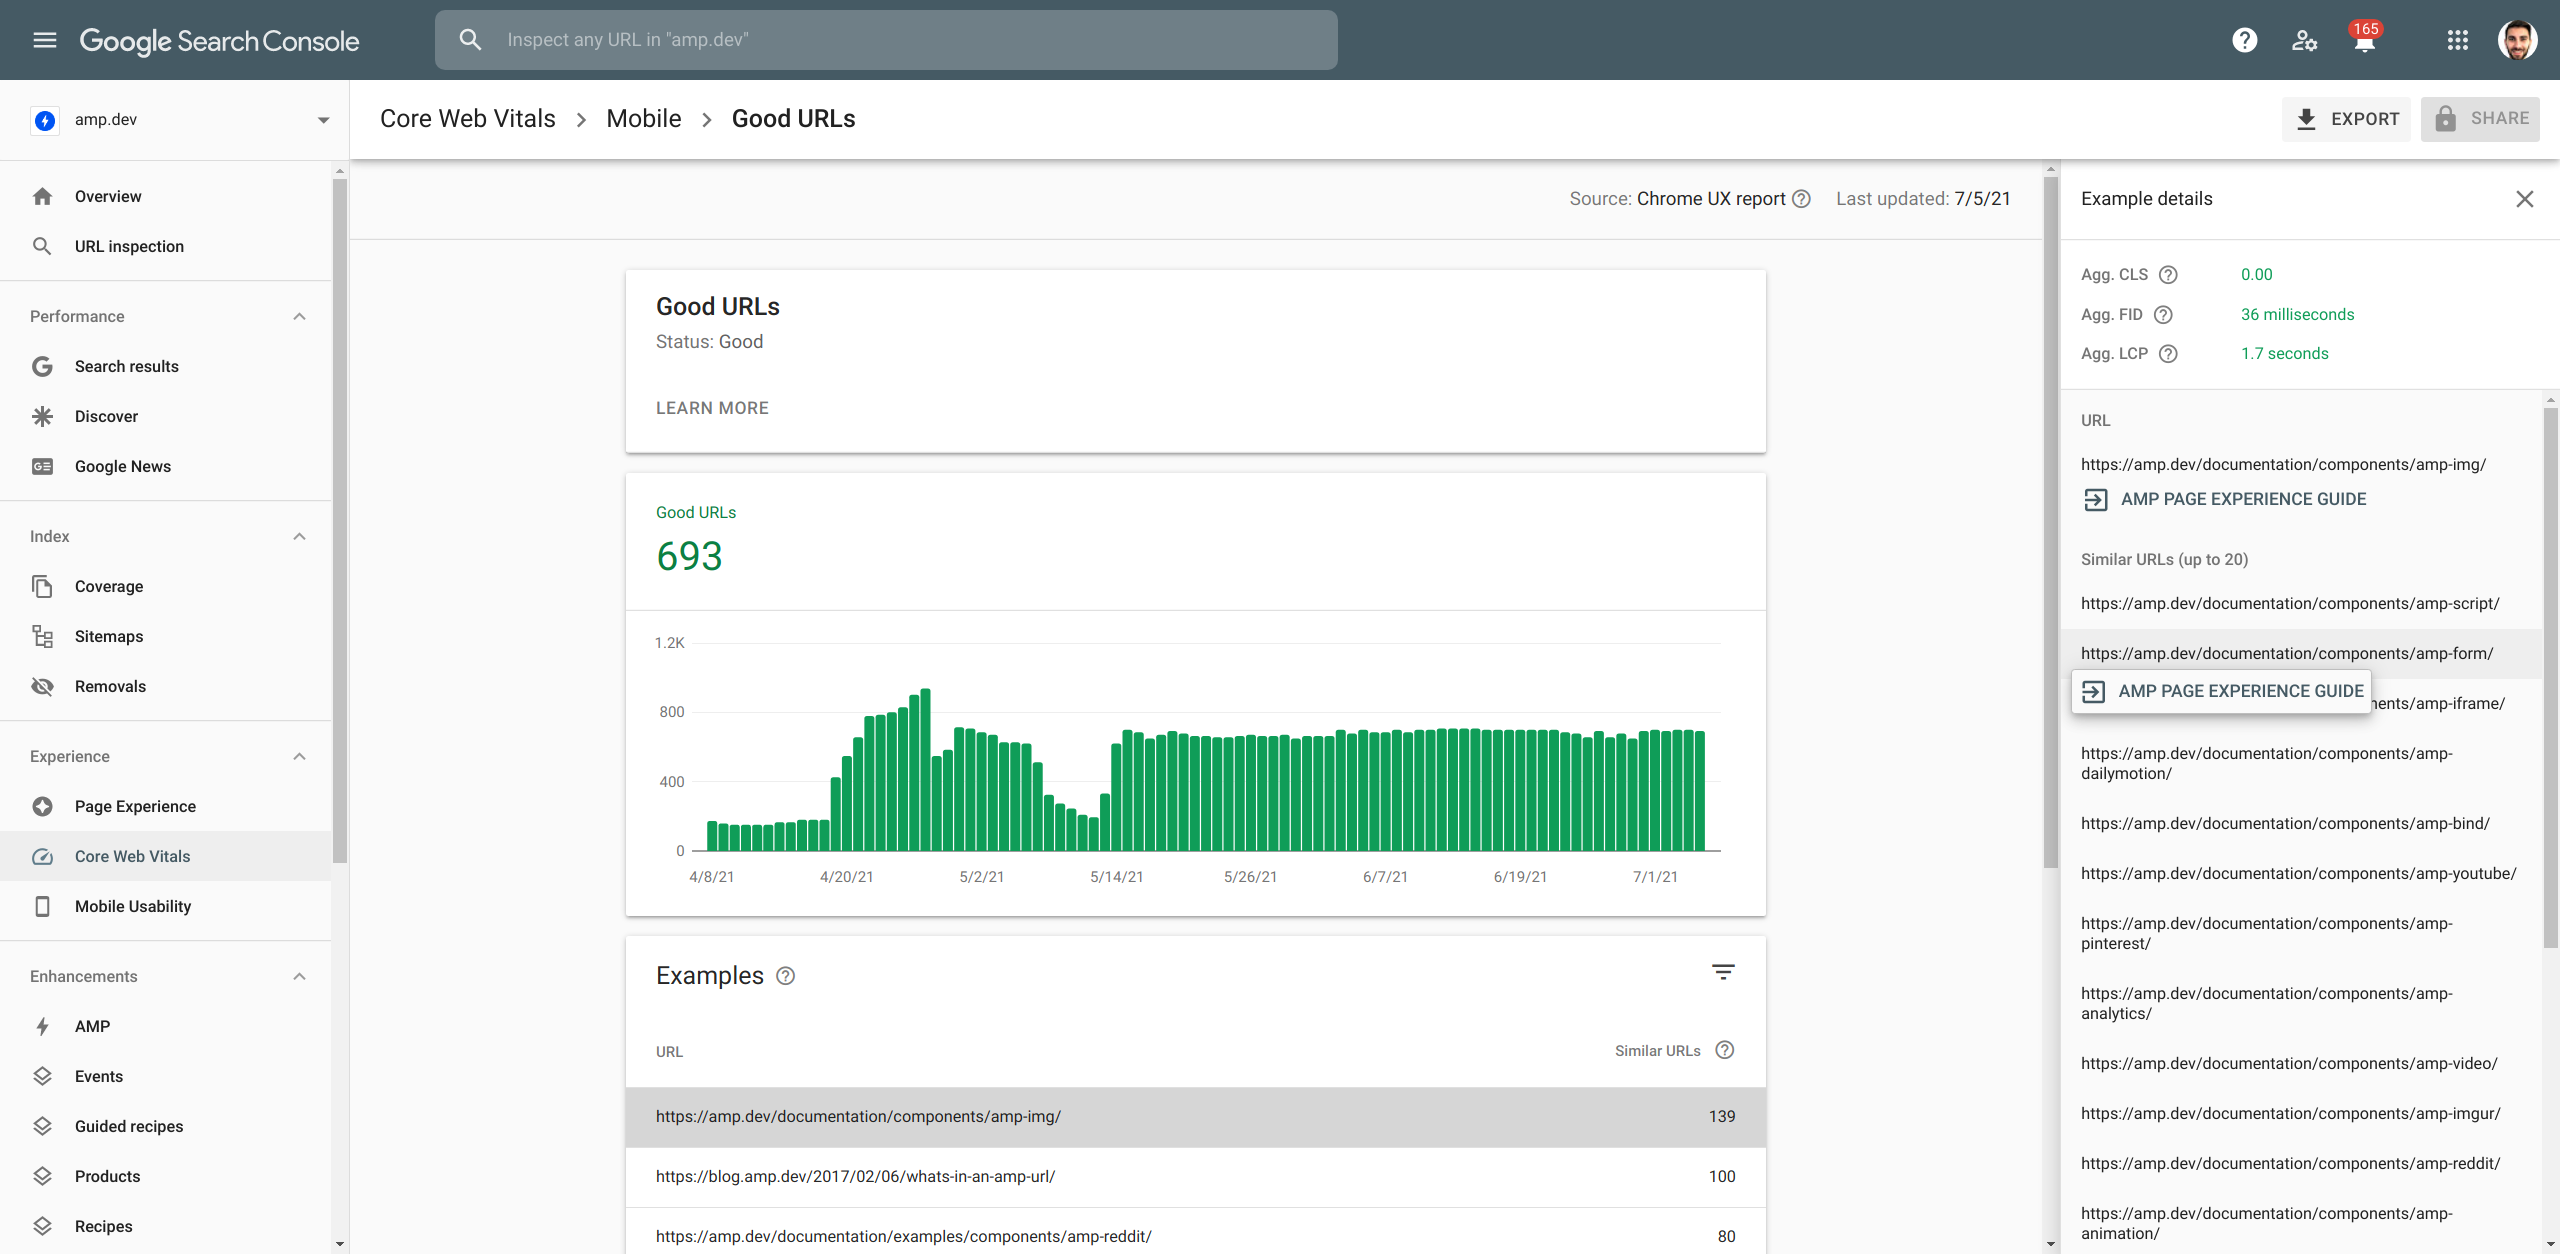The width and height of the screenshot is (2560, 1254).
Task: Click similar URL amp-dailymotion
Action: coord(2266,764)
